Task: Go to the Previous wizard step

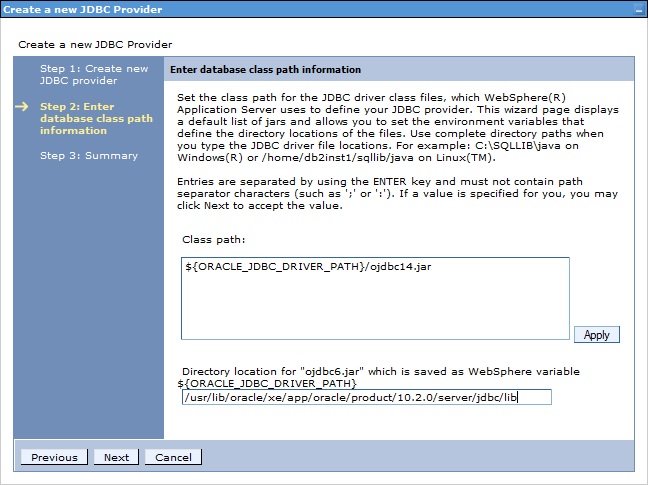Action: click(54, 457)
